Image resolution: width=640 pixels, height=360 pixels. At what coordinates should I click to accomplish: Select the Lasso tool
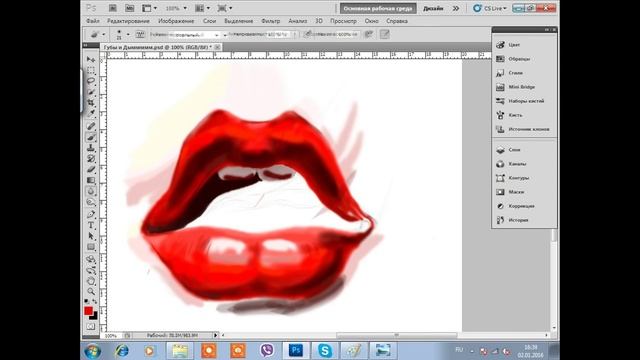91,81
